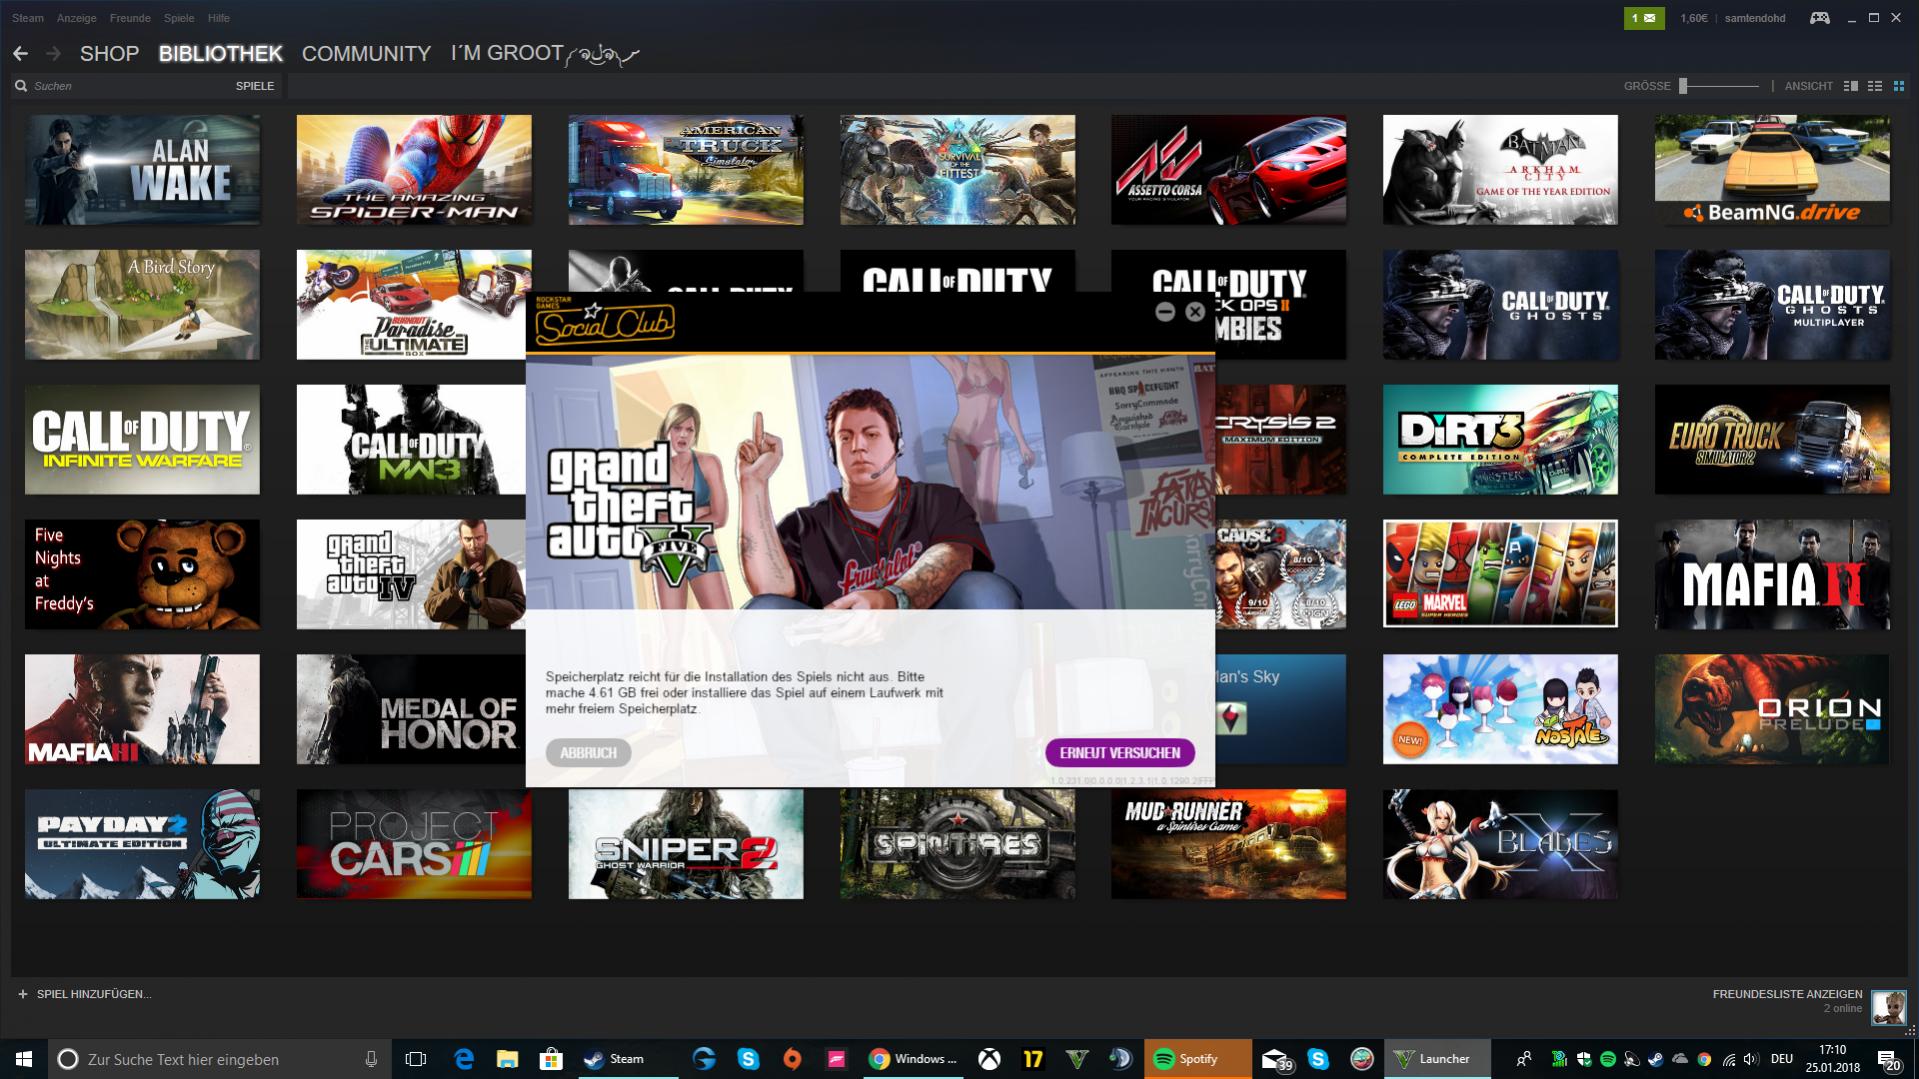Select Euro Truck Simulator 2 tile
The height and width of the screenshot is (1079, 1919).
tap(1772, 440)
